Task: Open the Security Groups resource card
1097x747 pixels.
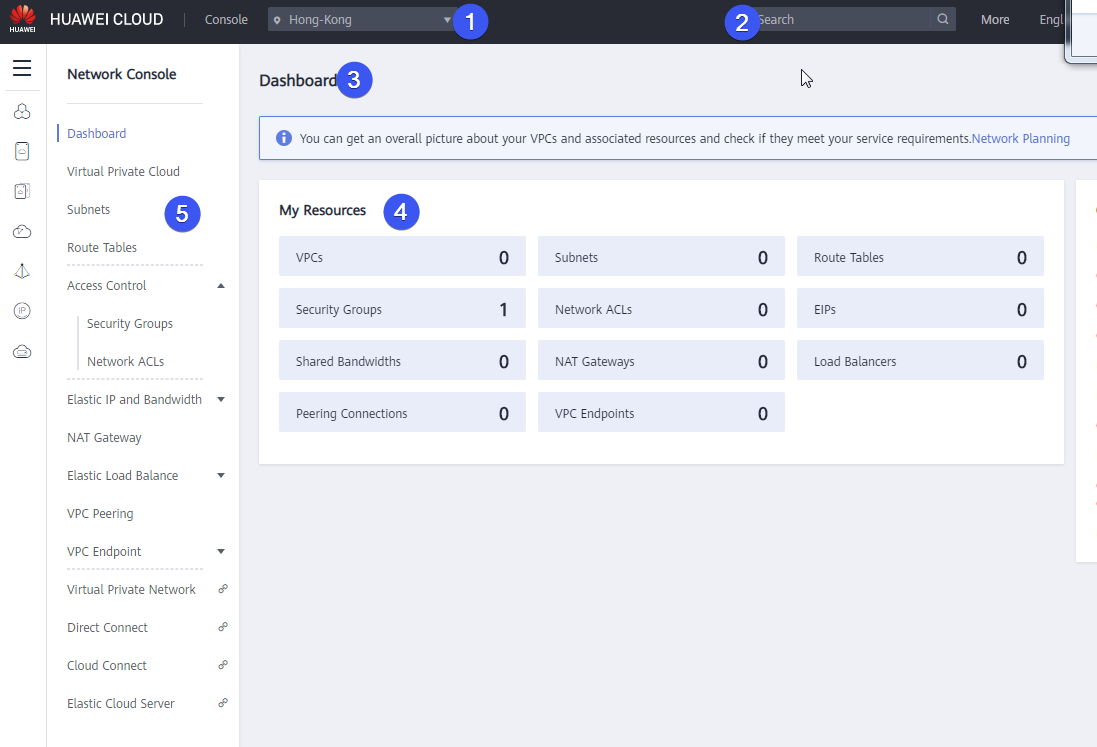Action: pos(402,308)
